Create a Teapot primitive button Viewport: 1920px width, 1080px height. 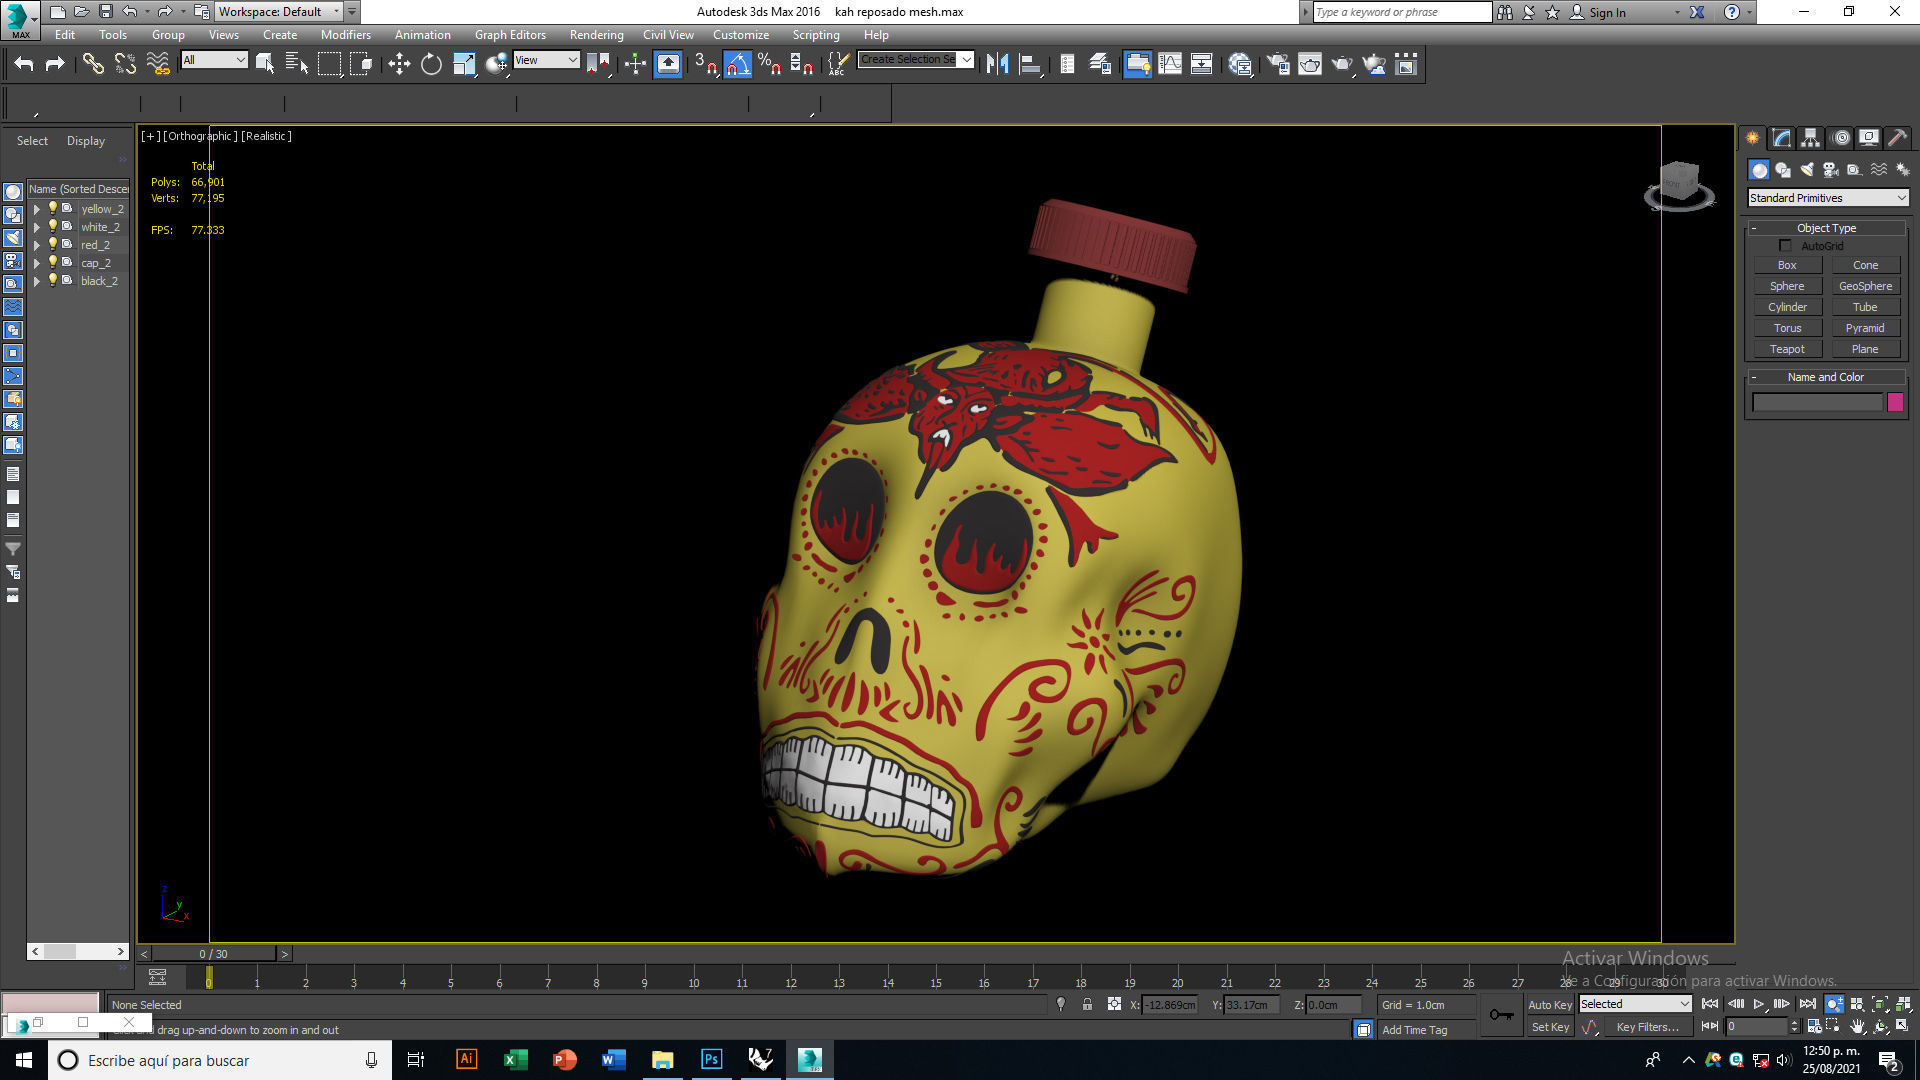(1787, 349)
